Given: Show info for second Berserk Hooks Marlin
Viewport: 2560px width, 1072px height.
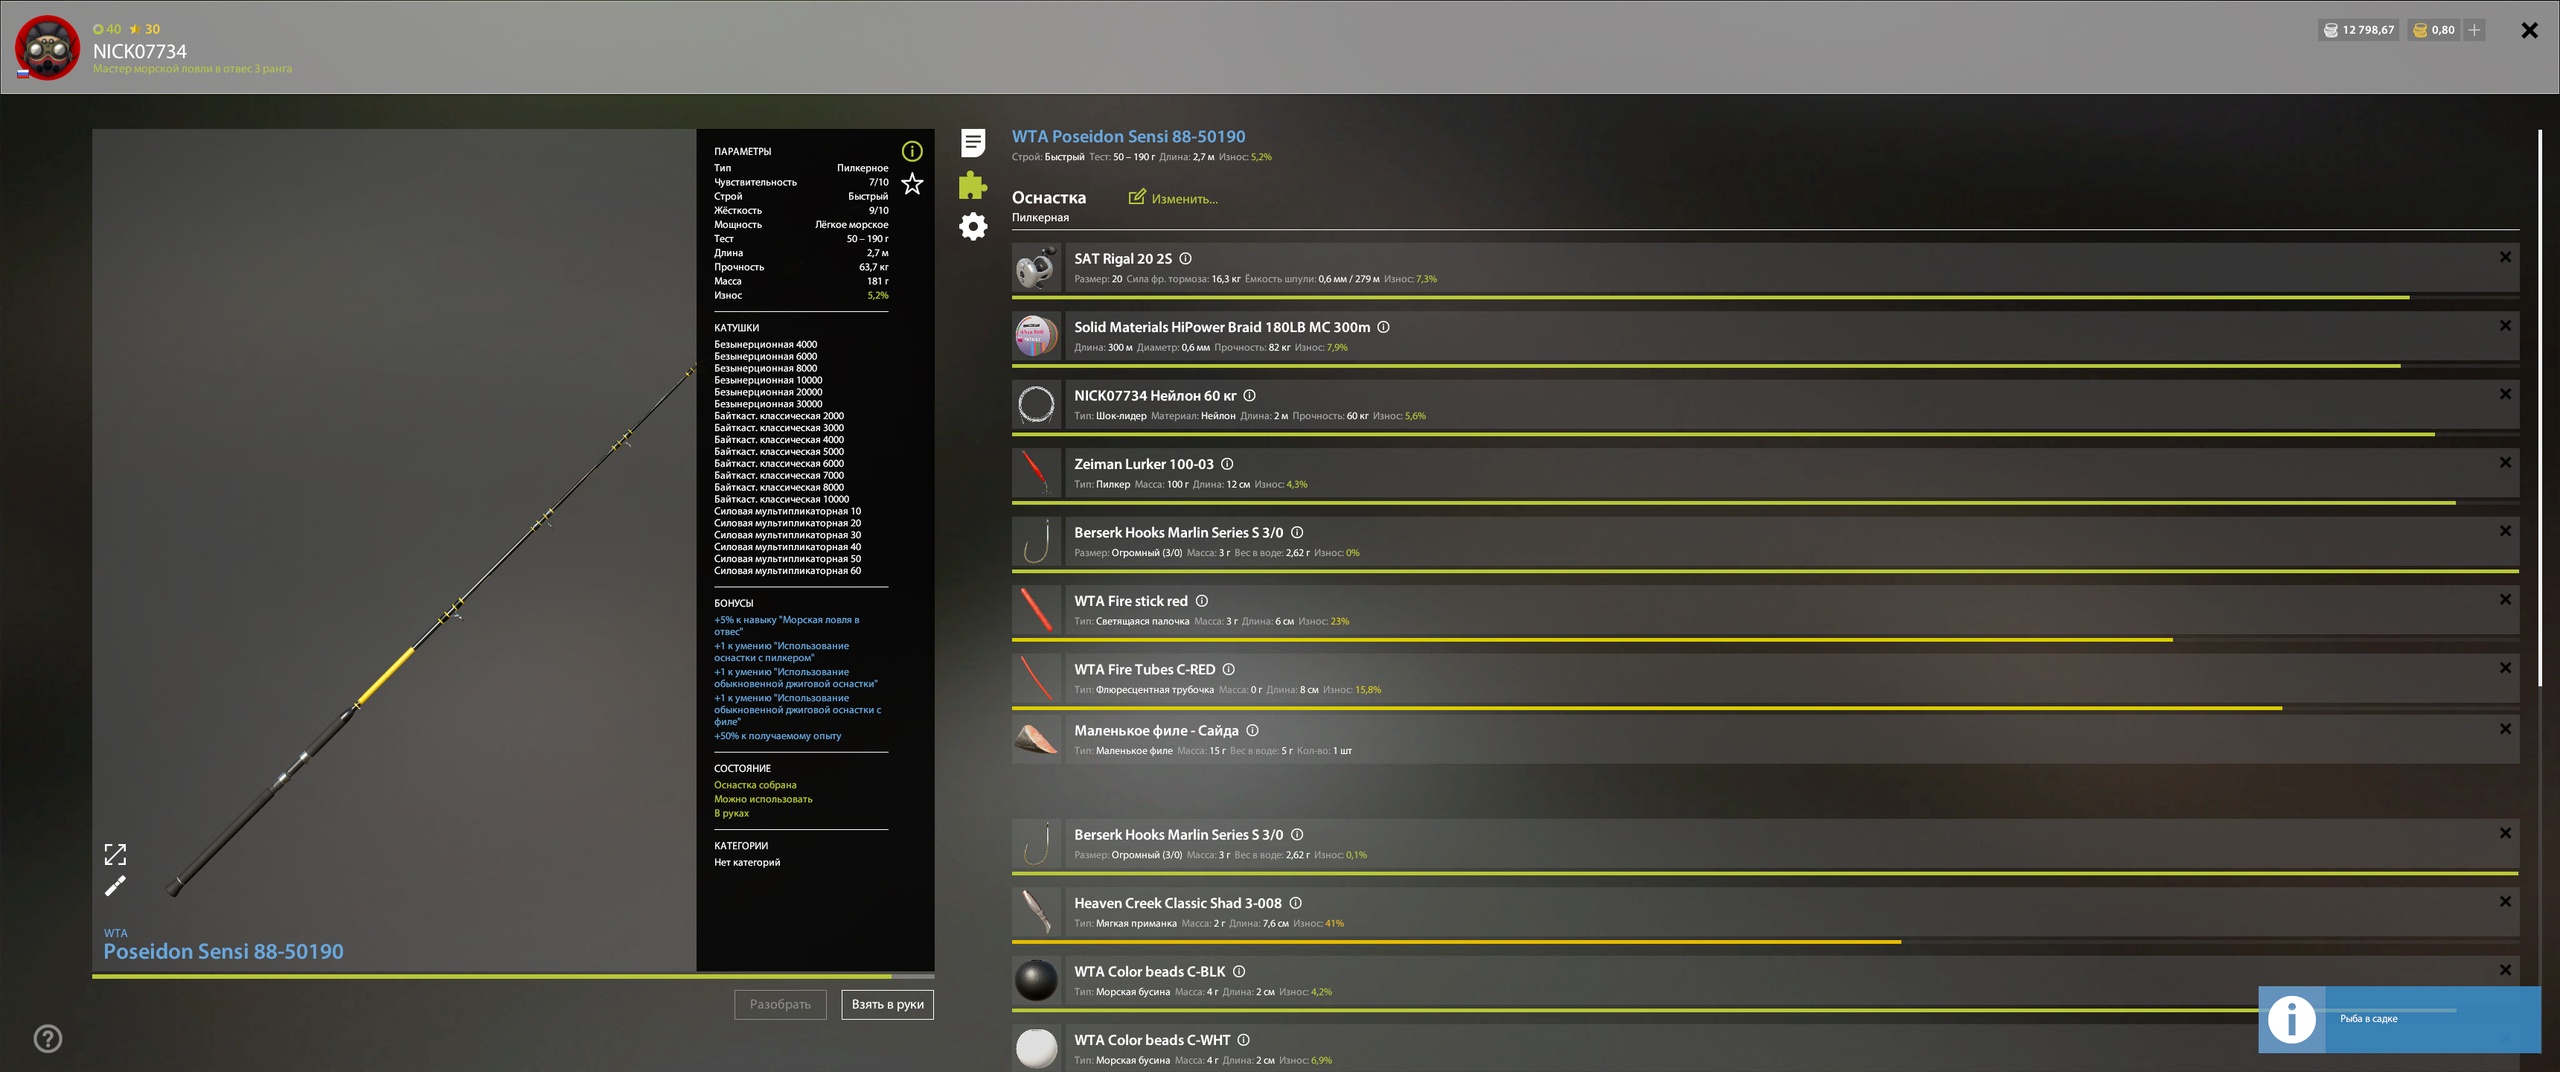Looking at the screenshot, I should point(1297,834).
